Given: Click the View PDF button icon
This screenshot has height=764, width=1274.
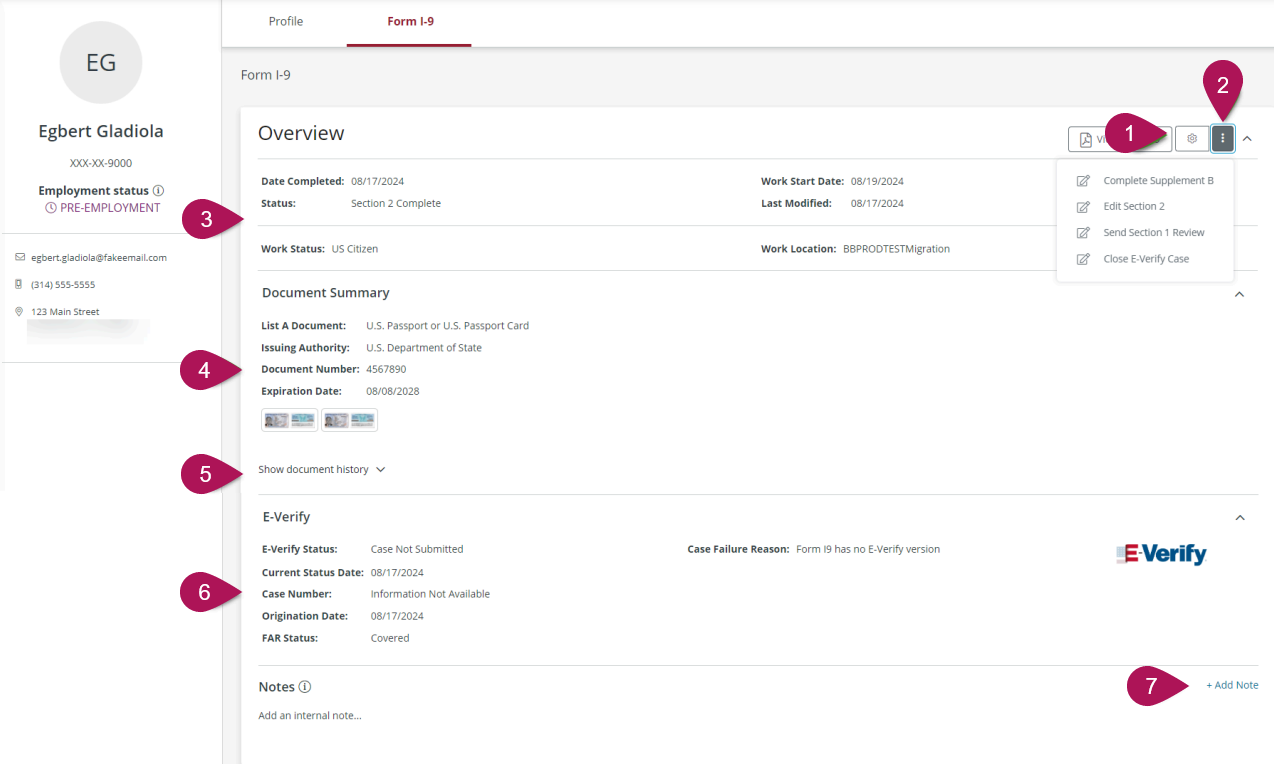Looking at the screenshot, I should click(x=1085, y=139).
